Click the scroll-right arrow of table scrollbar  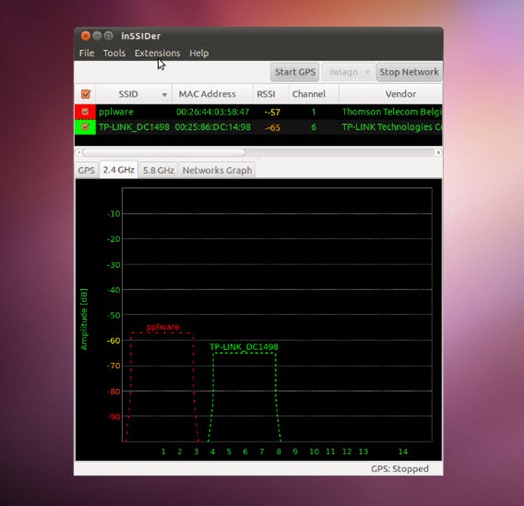(x=438, y=152)
